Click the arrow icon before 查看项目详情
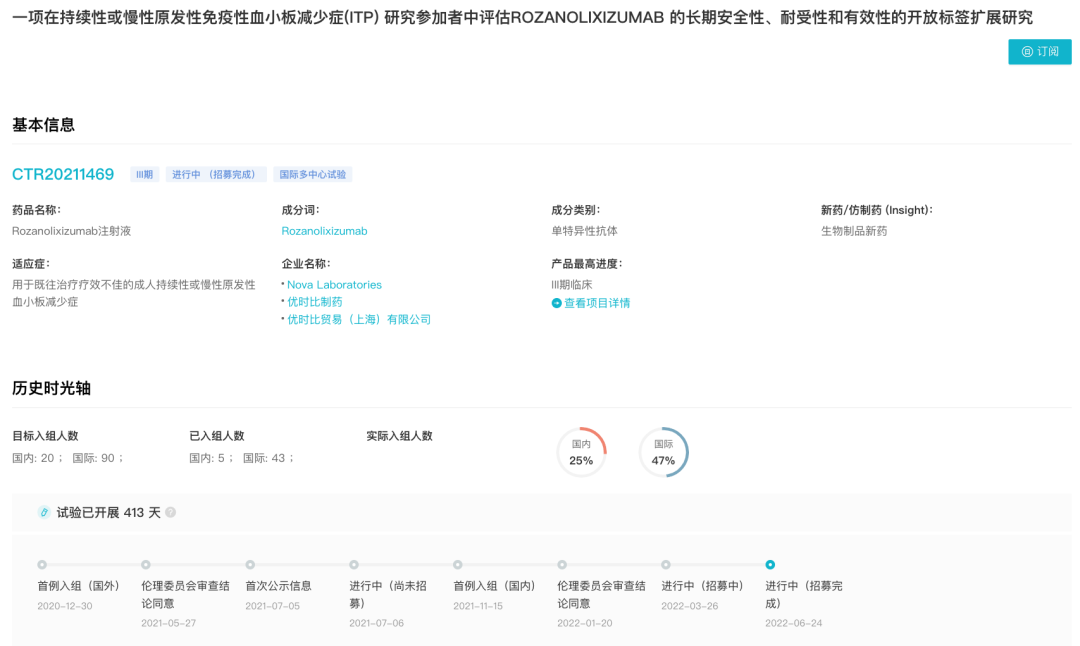The image size is (1080, 646). click(x=557, y=303)
